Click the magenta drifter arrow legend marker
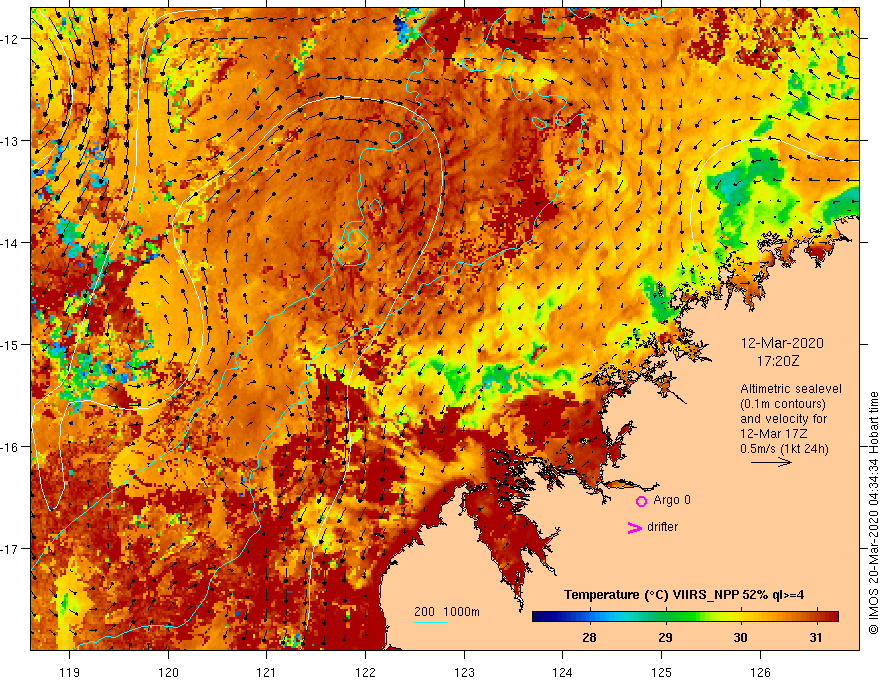The width and height of the screenshot is (880, 680). click(x=634, y=527)
